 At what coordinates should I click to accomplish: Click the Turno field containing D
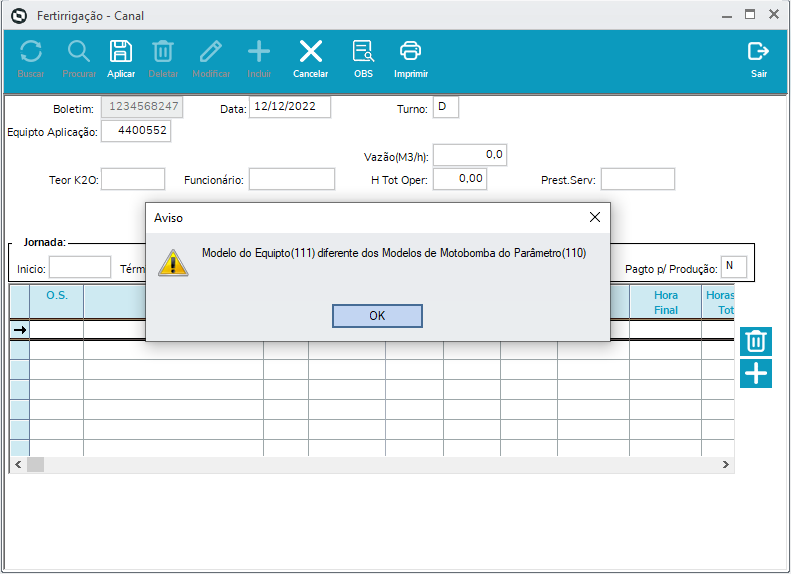(x=446, y=107)
